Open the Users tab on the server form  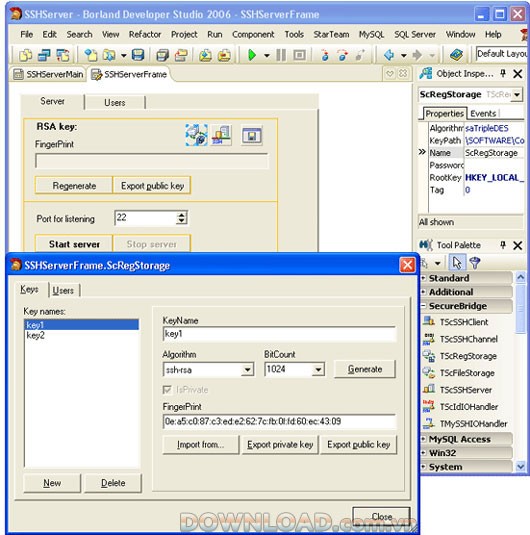(115, 103)
